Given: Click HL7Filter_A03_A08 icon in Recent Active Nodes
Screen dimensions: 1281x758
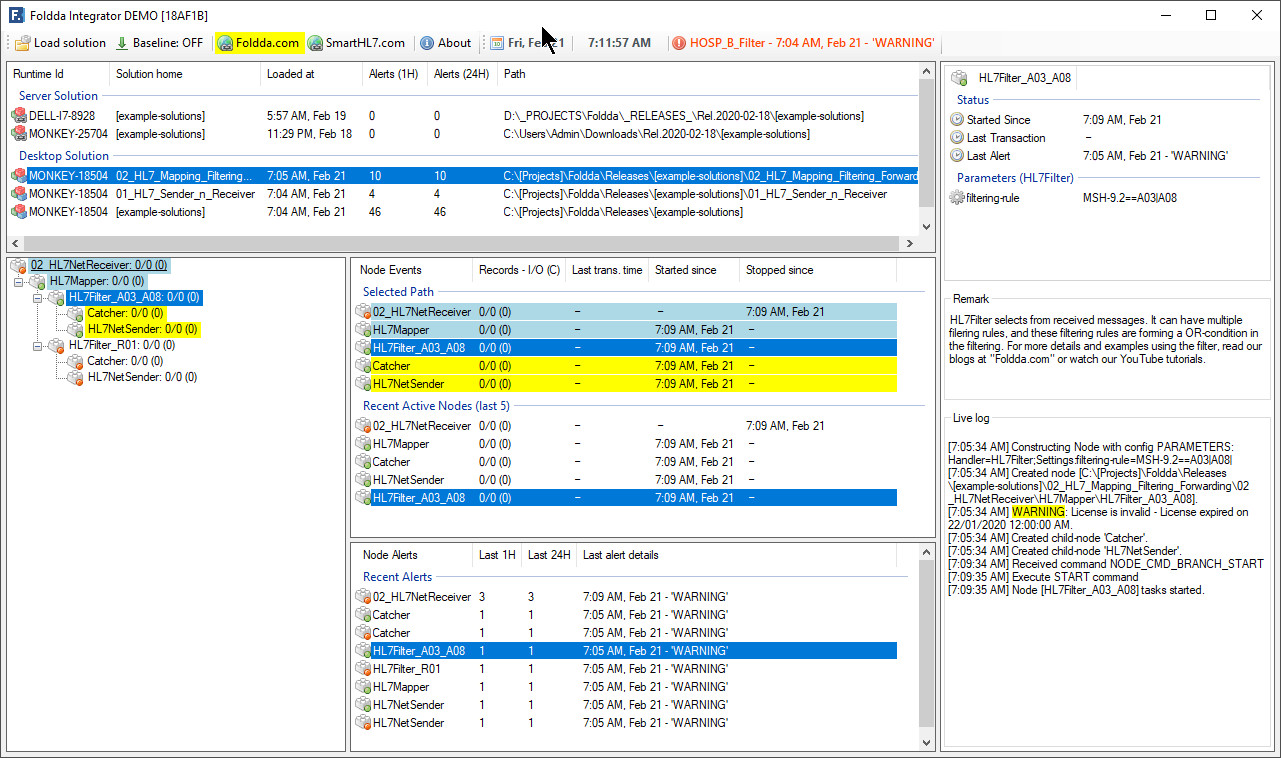Looking at the screenshot, I should click(363, 498).
